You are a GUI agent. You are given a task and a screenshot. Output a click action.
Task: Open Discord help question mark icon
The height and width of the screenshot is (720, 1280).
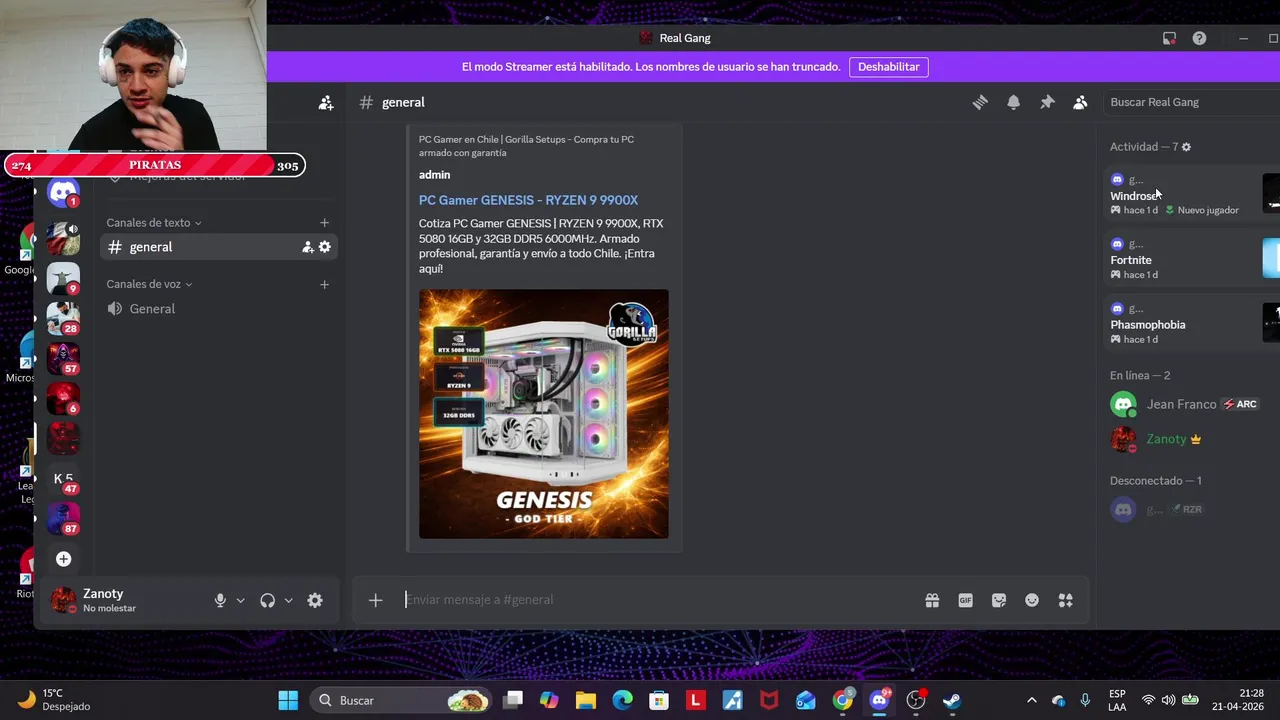(x=1199, y=38)
